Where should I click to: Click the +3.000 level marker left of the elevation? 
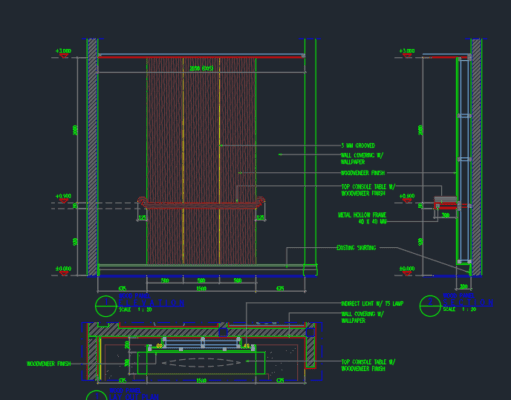[x=63, y=53]
